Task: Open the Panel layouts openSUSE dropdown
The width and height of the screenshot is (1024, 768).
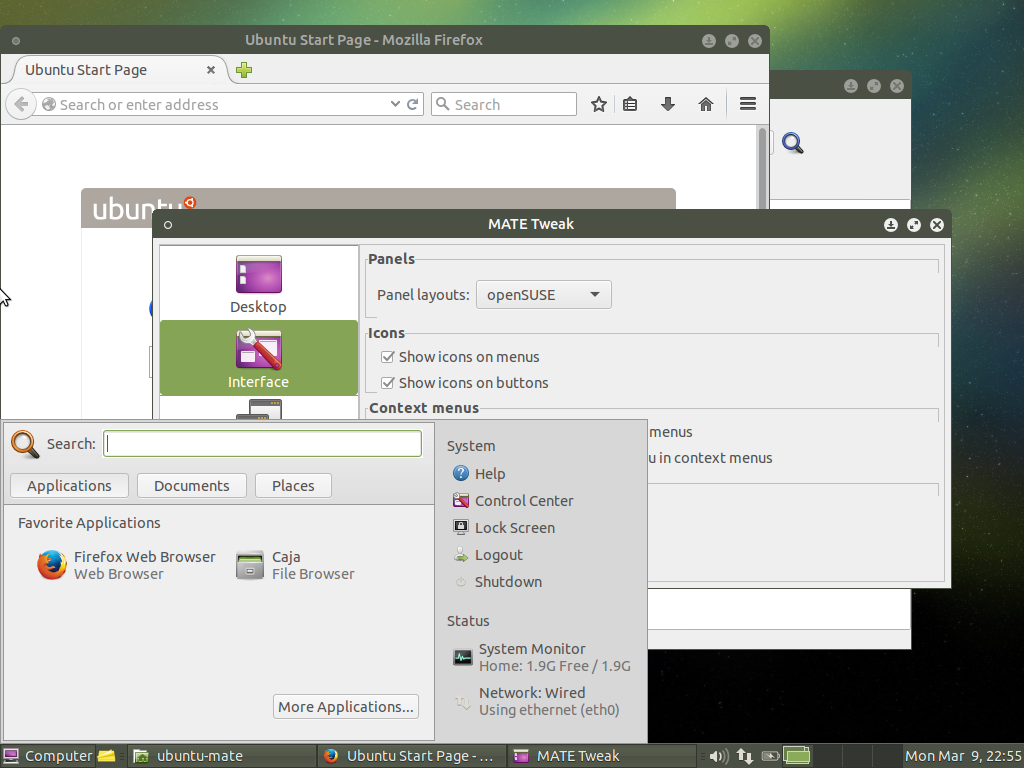Action: click(x=543, y=295)
